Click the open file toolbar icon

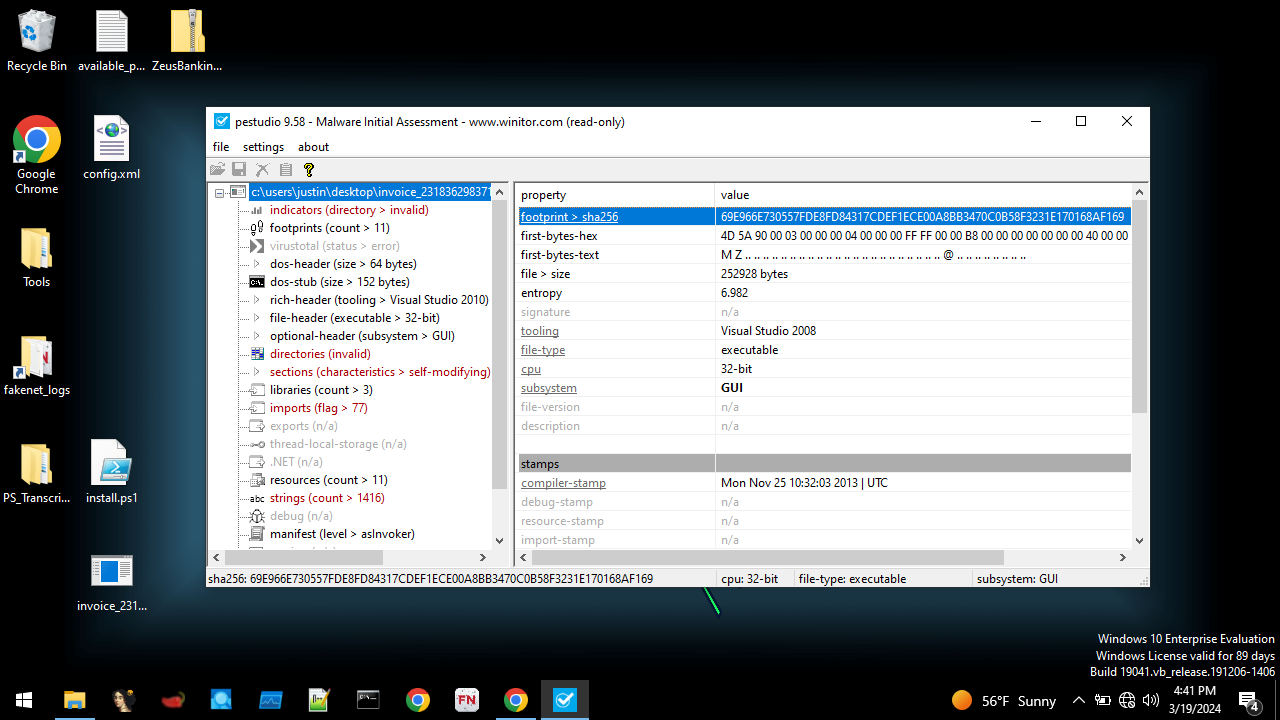pos(218,169)
